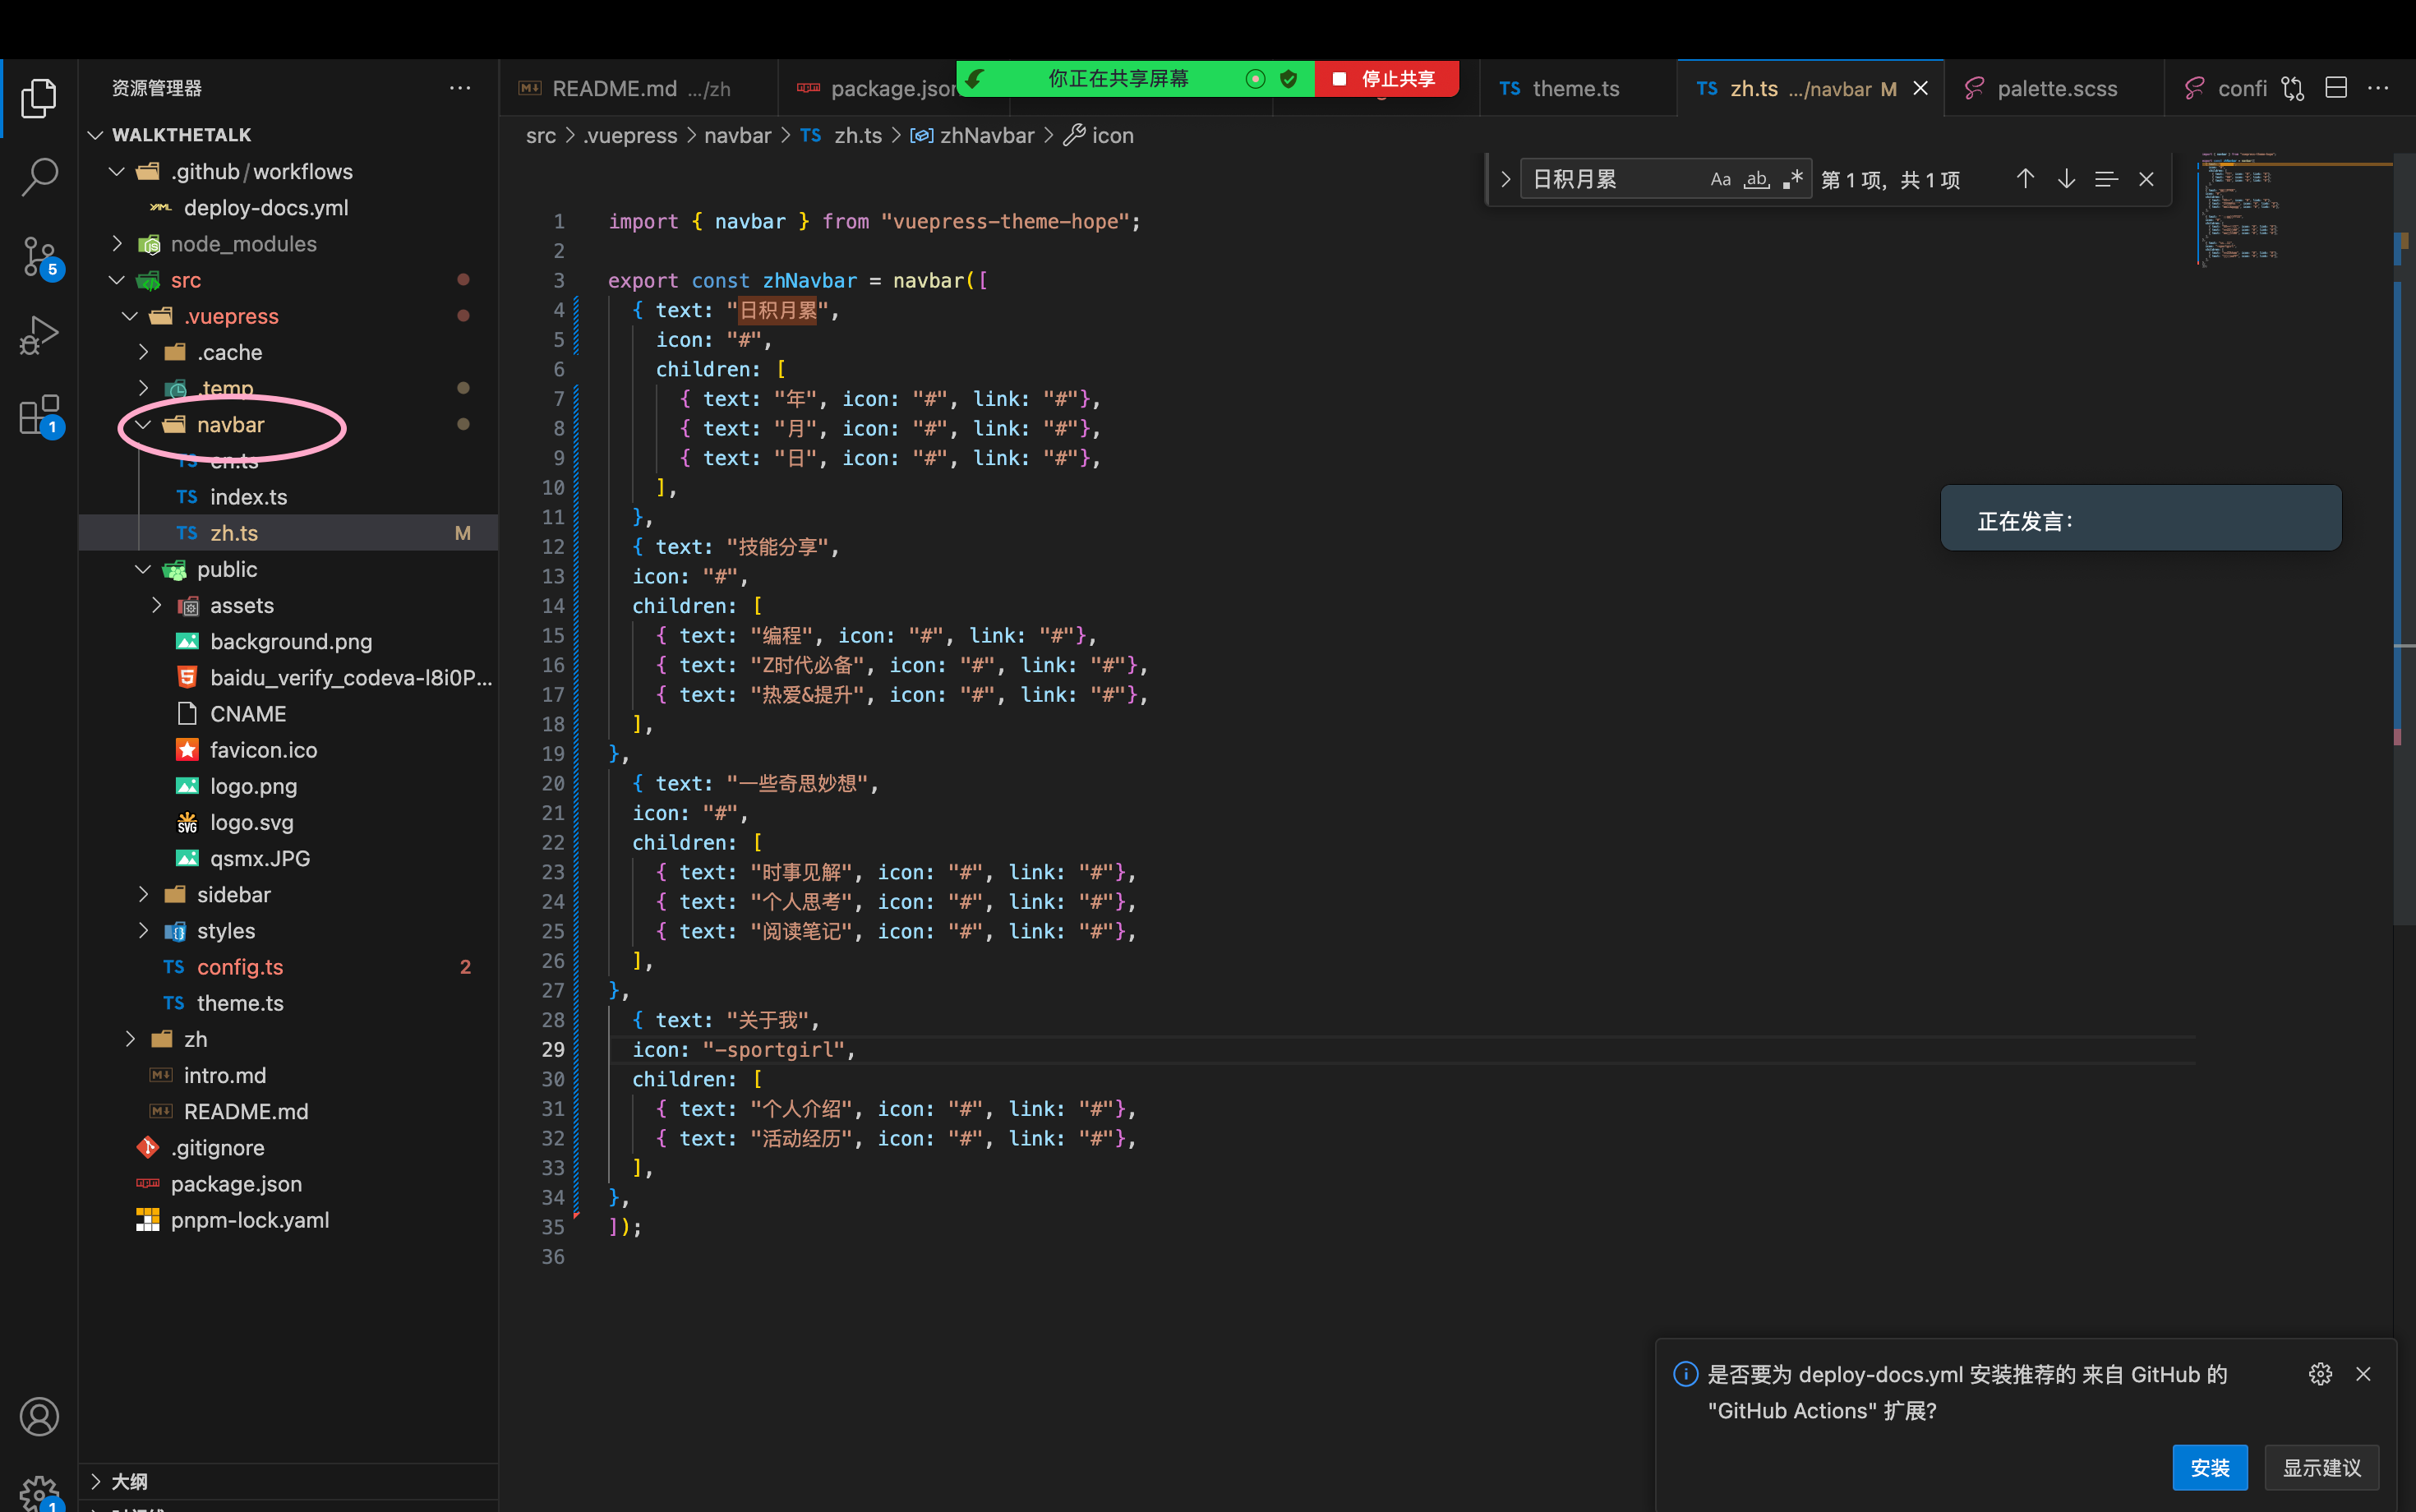Click find in selection icon
This screenshot has width=2416, height=1512.
[x=2106, y=179]
